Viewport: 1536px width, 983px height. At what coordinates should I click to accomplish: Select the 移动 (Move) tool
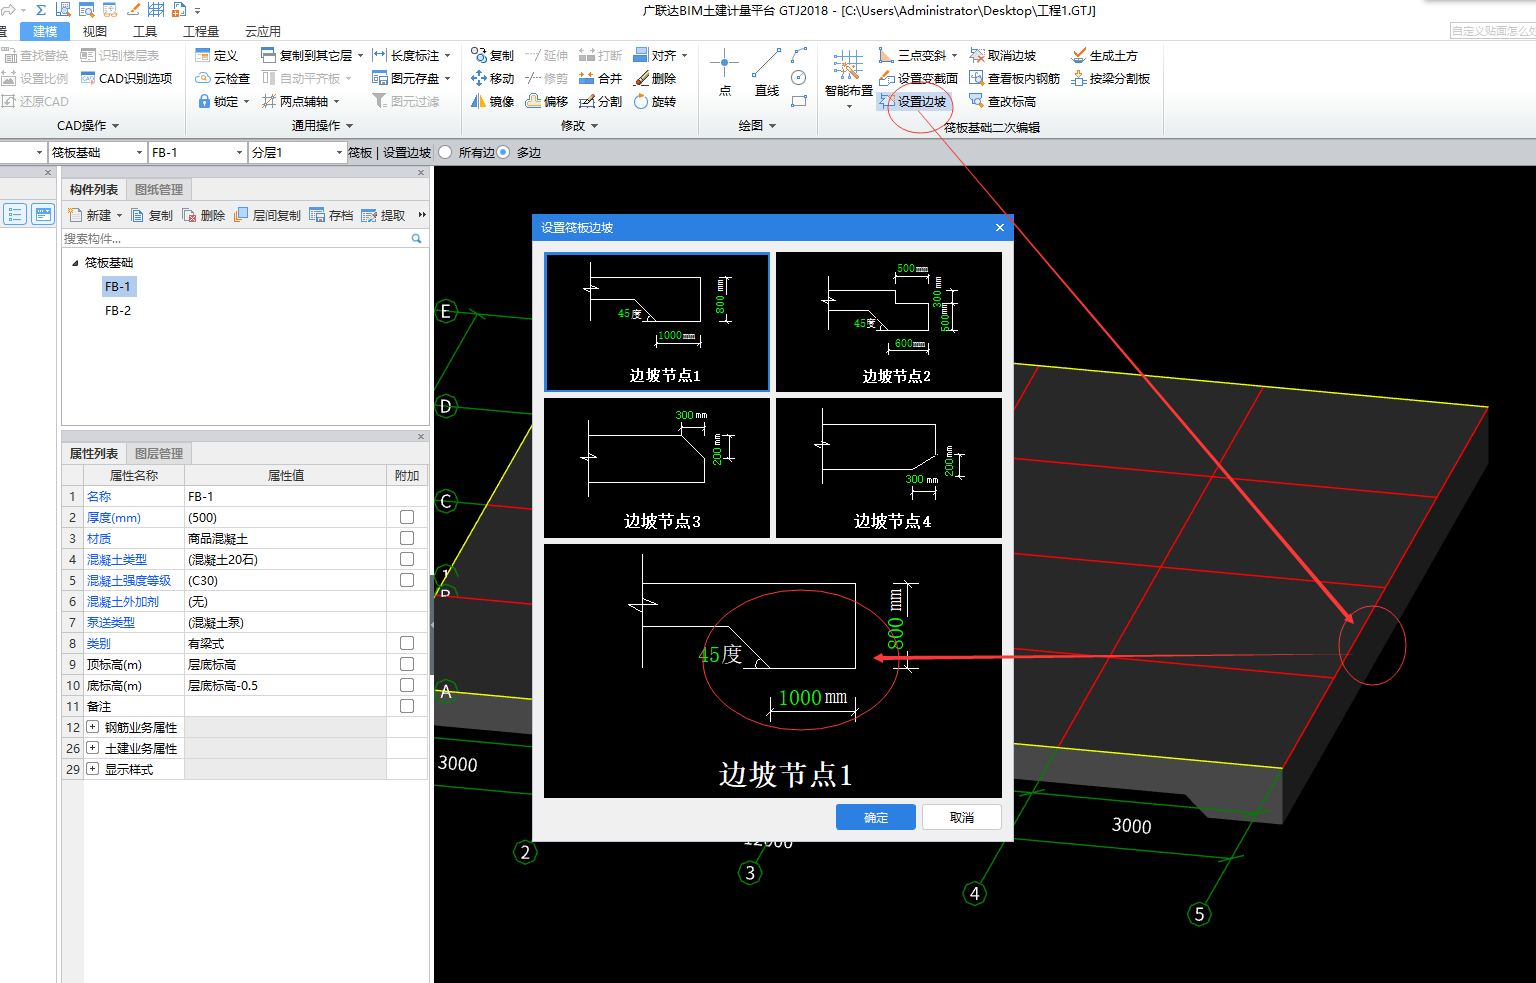pyautogui.click(x=492, y=78)
